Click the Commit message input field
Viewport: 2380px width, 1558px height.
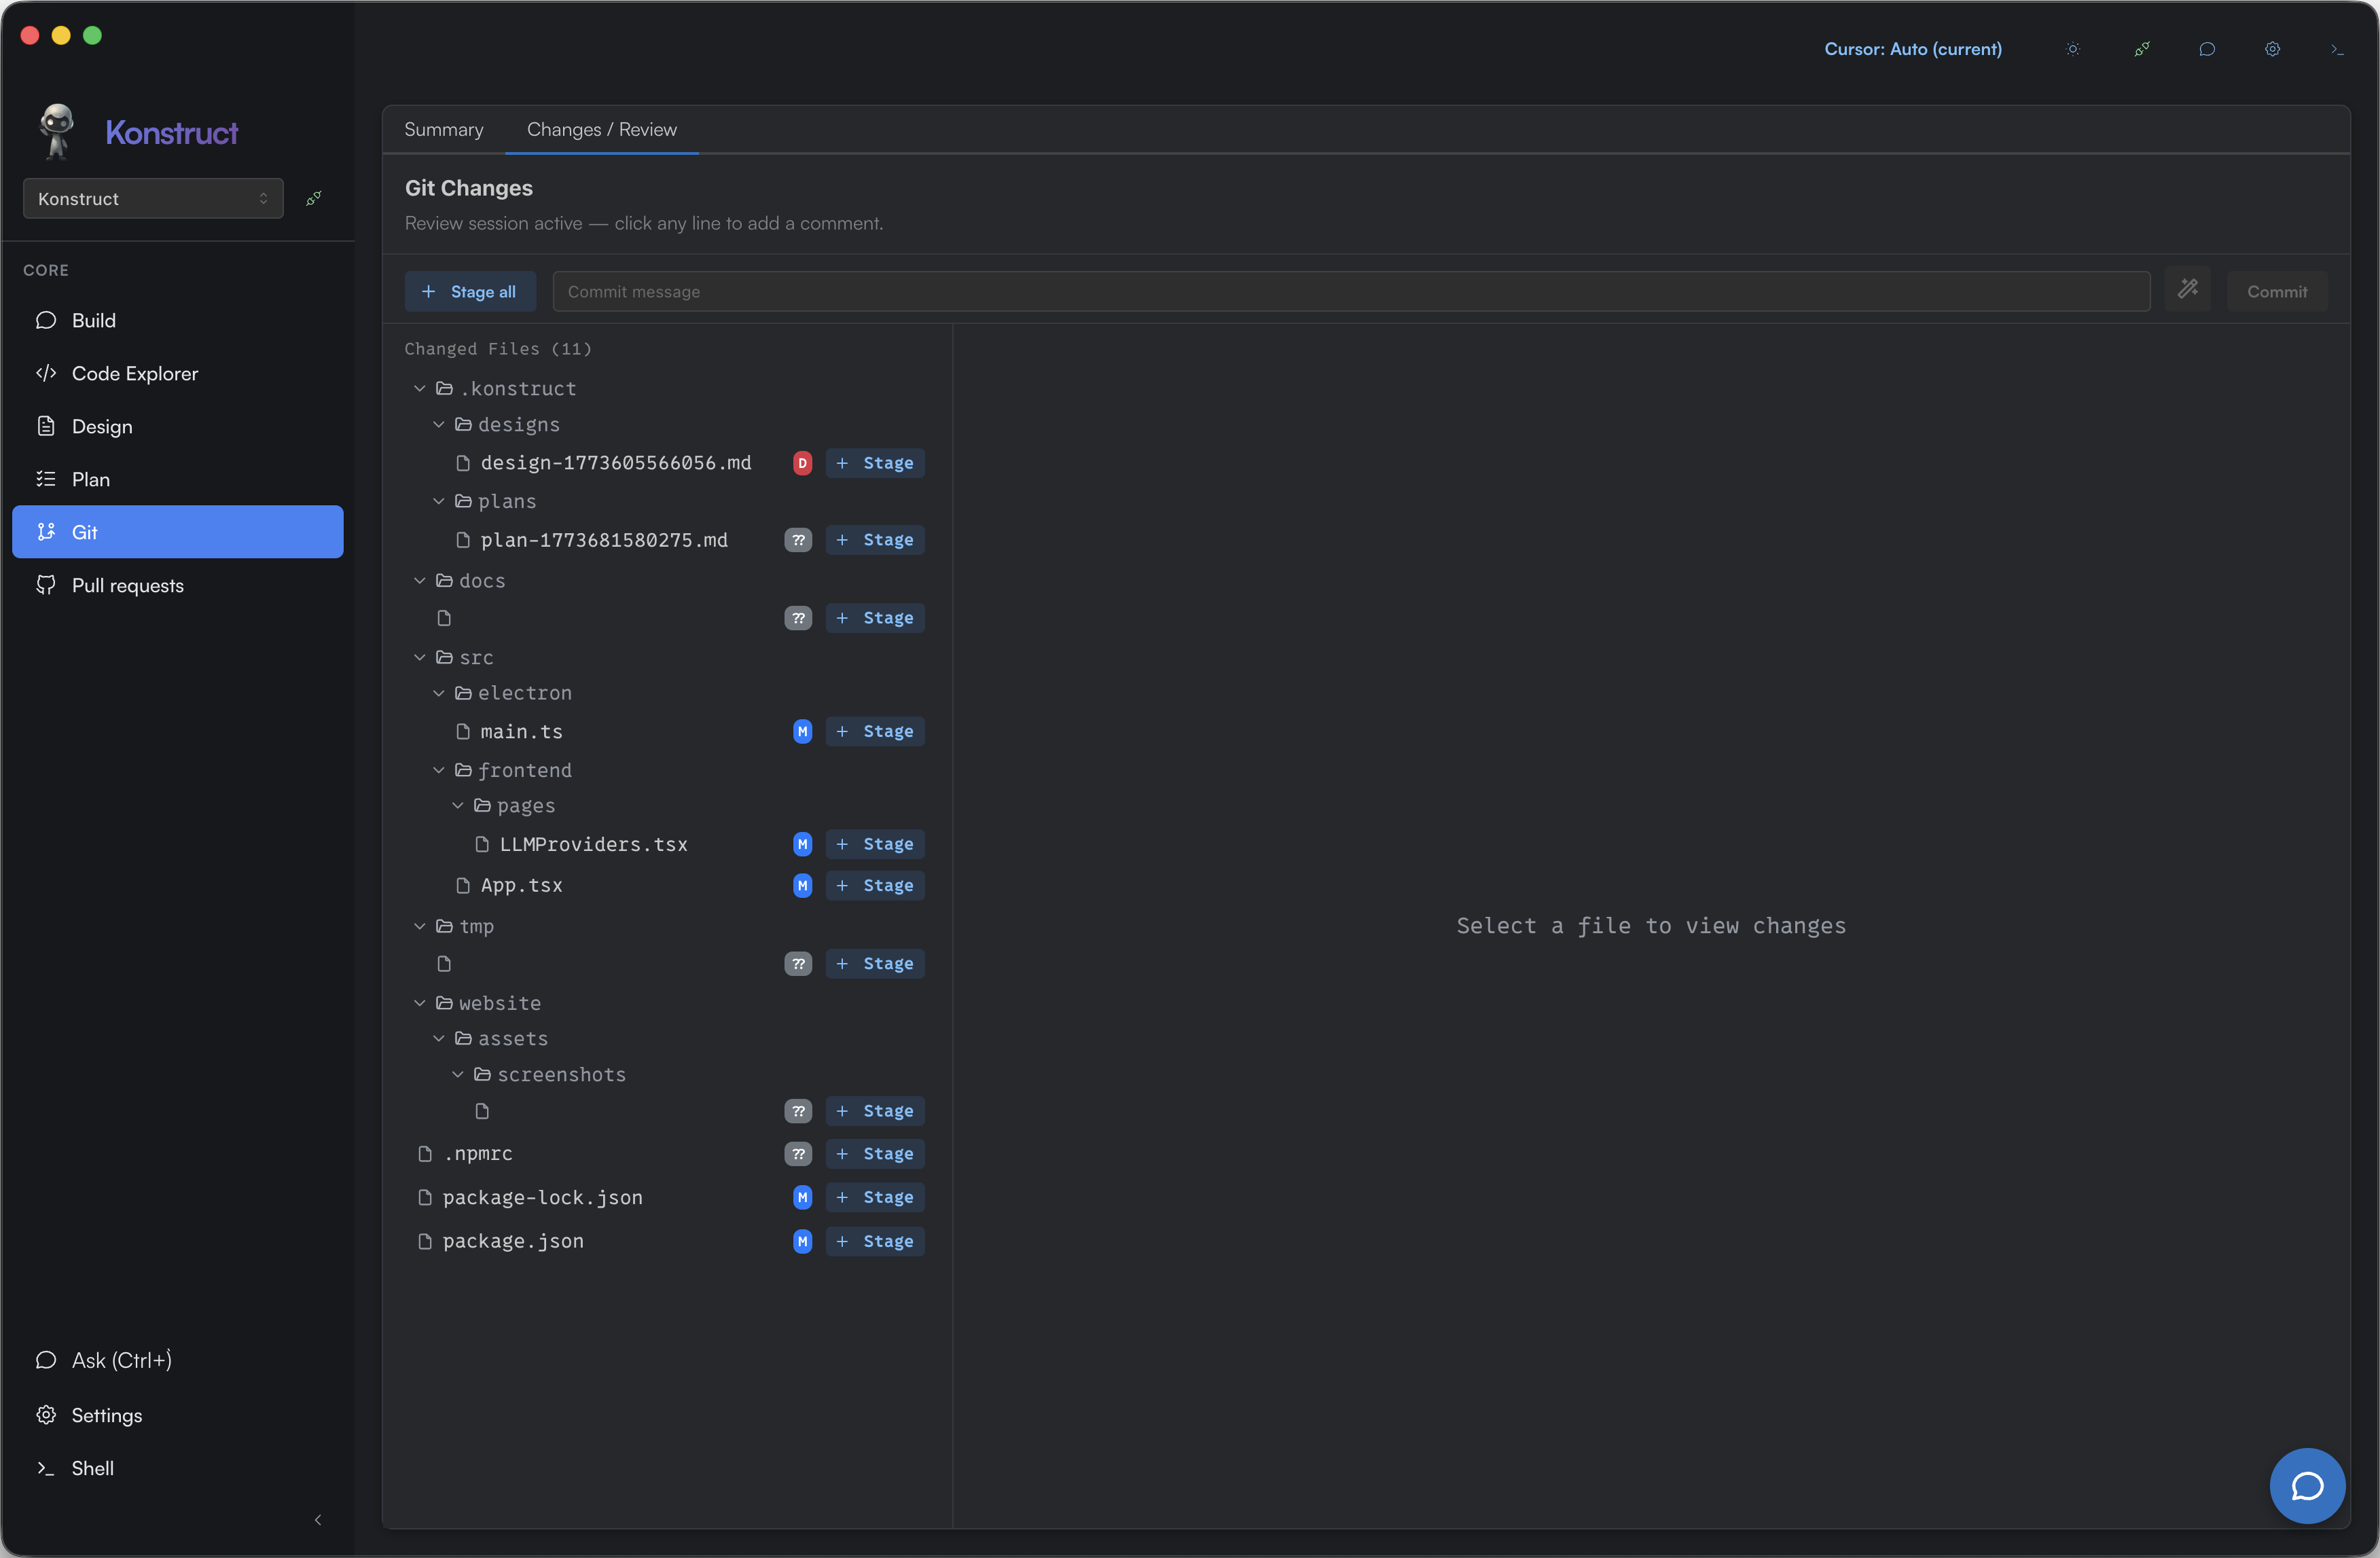pyautogui.click(x=1350, y=291)
